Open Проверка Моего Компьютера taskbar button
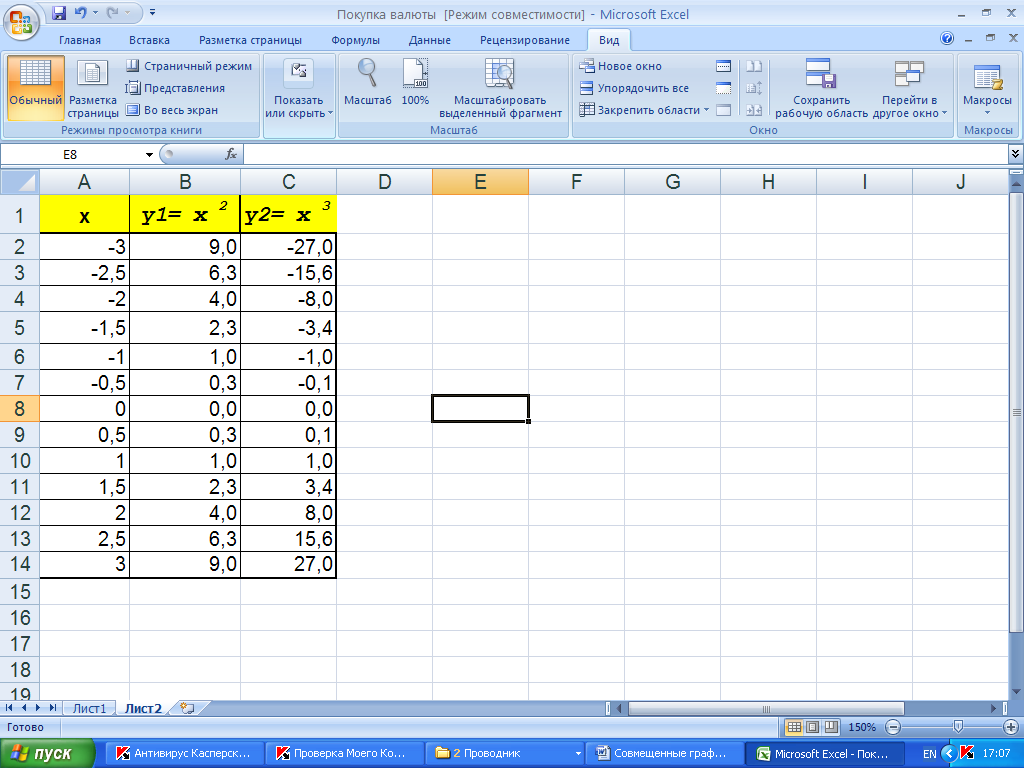Viewport: 1024px width, 768px height. [x=344, y=754]
